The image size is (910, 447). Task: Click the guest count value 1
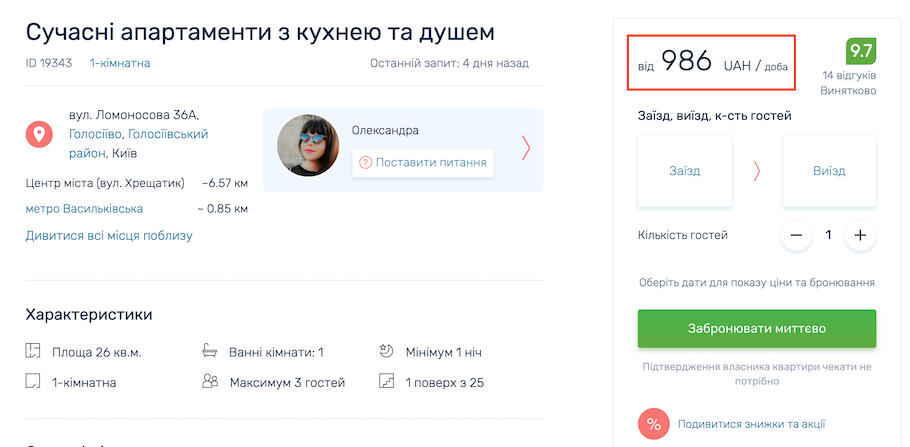click(829, 235)
